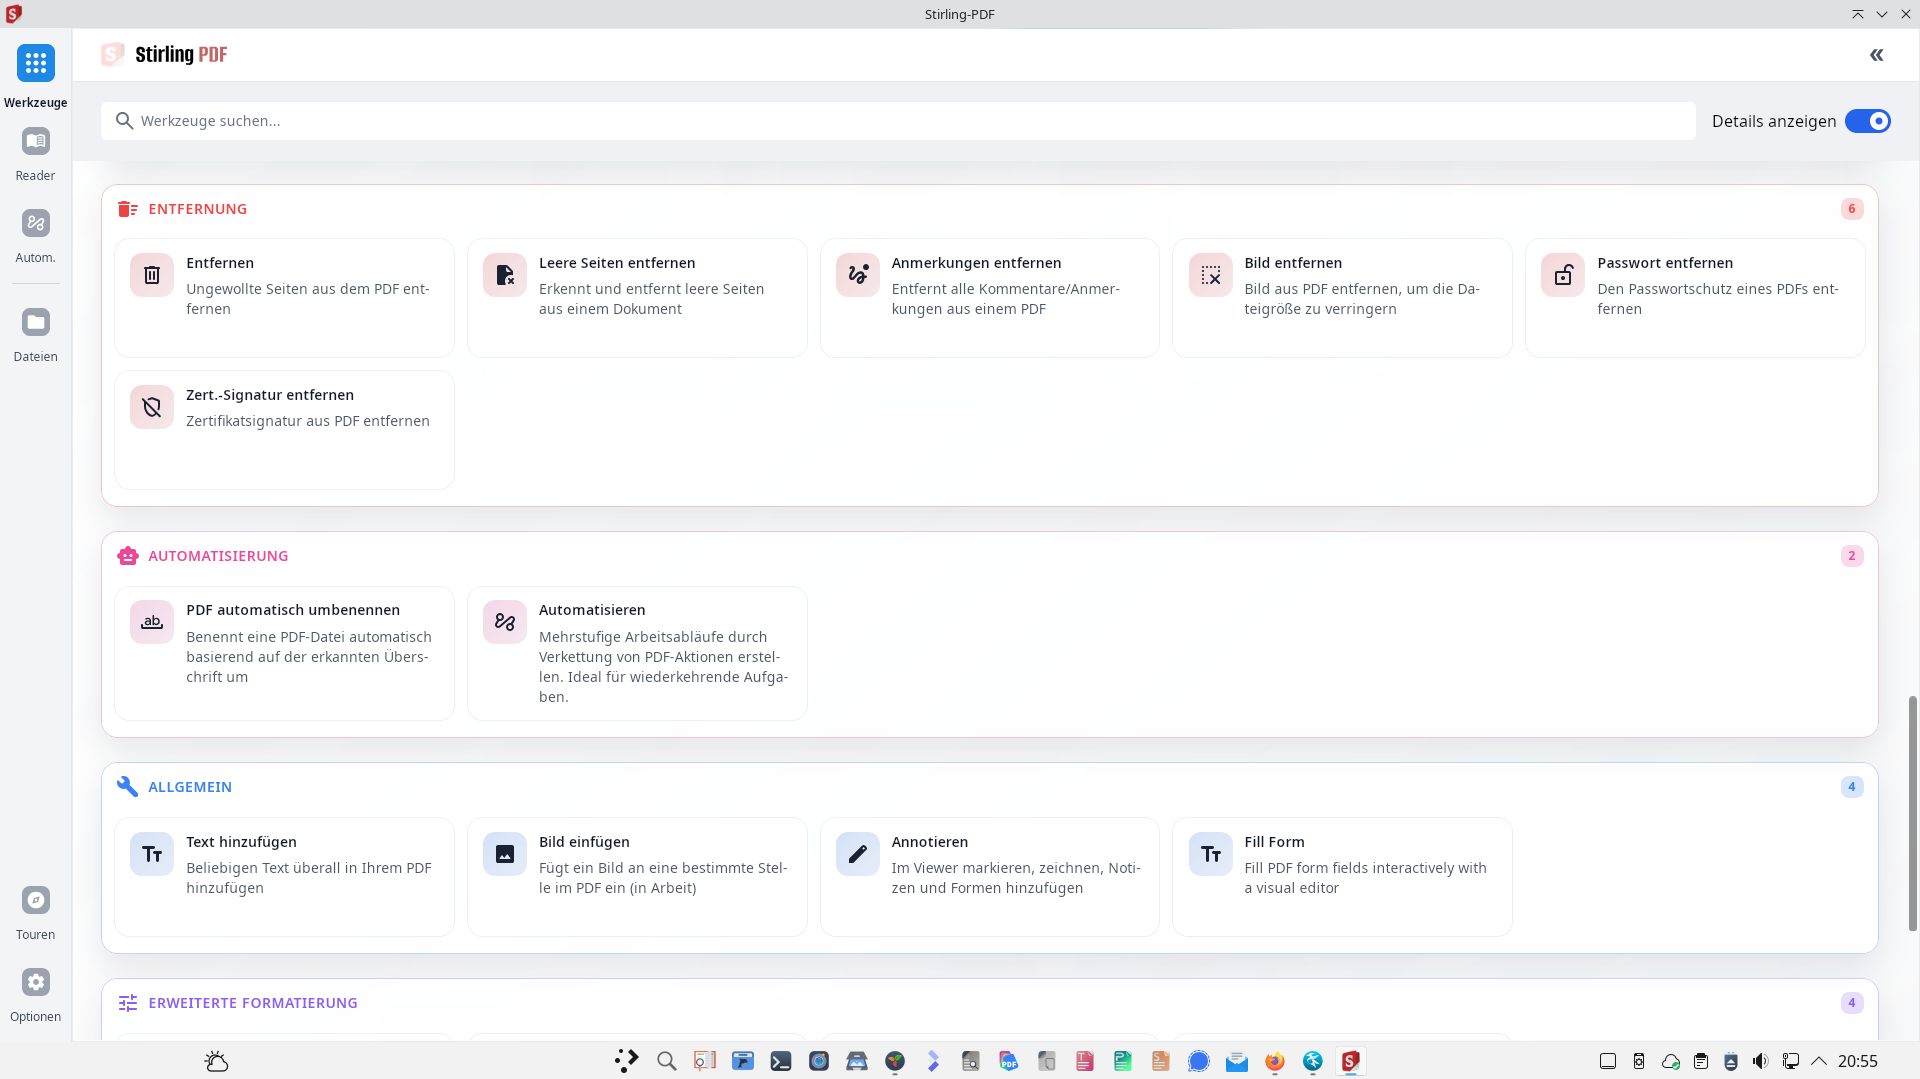This screenshot has height=1079, width=1920.
Task: Open Firefox from the taskbar
Action: pos(1274,1061)
